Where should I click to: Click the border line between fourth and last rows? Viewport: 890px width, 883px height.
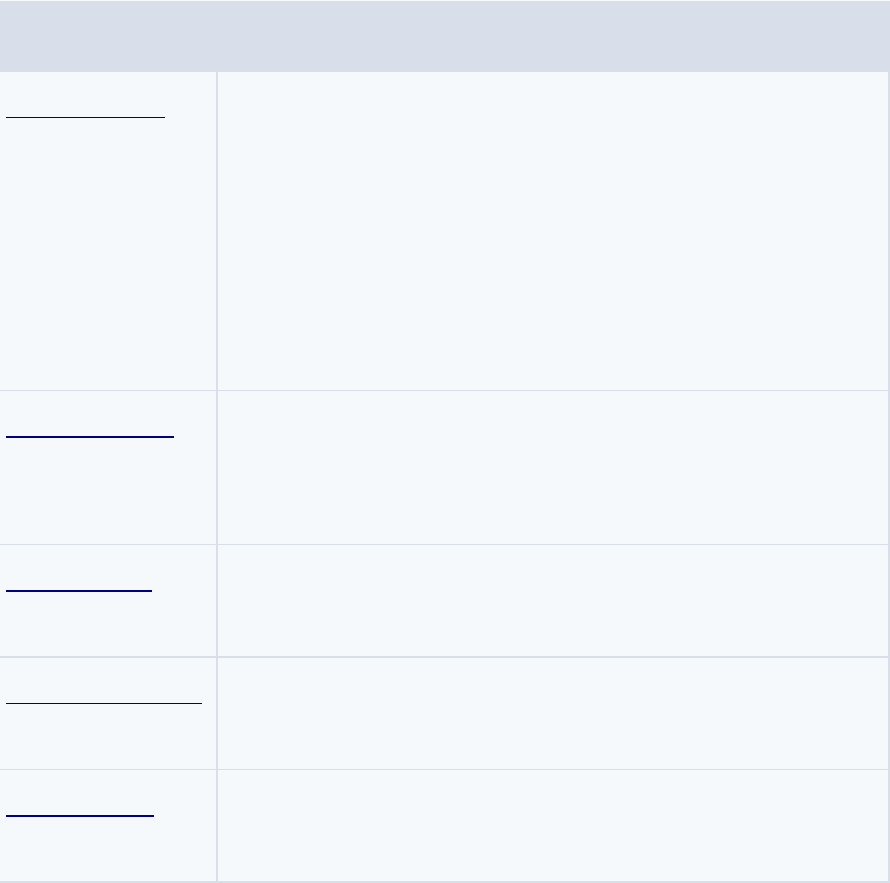(x=444, y=770)
